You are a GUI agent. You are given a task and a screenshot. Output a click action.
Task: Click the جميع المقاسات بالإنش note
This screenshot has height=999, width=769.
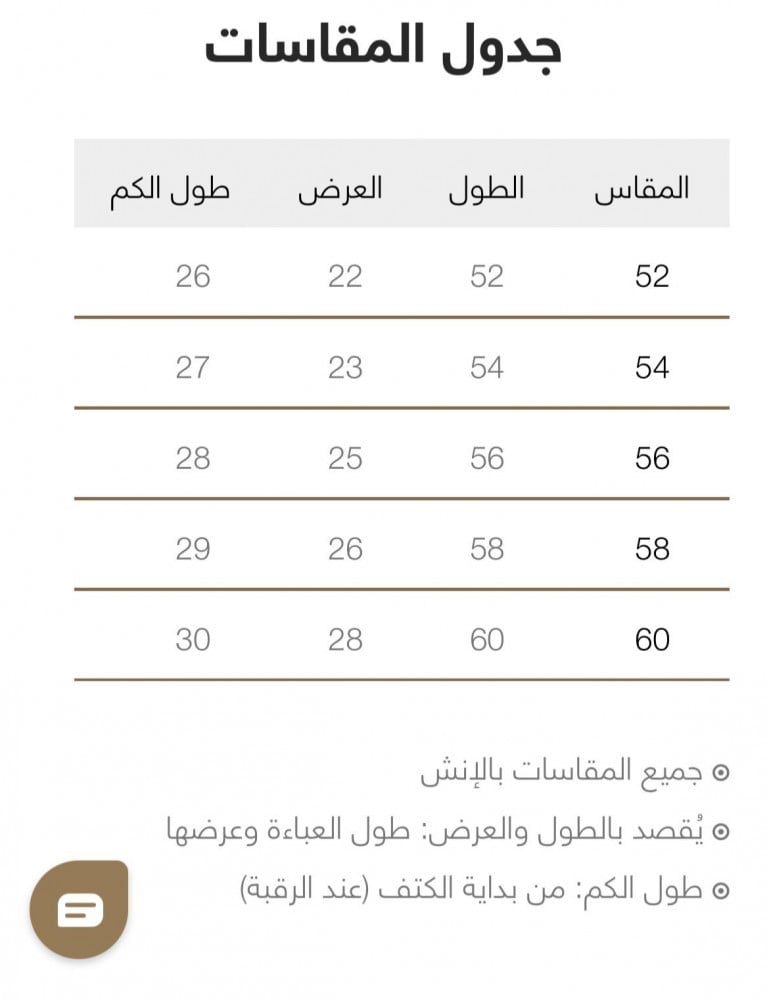561,772
